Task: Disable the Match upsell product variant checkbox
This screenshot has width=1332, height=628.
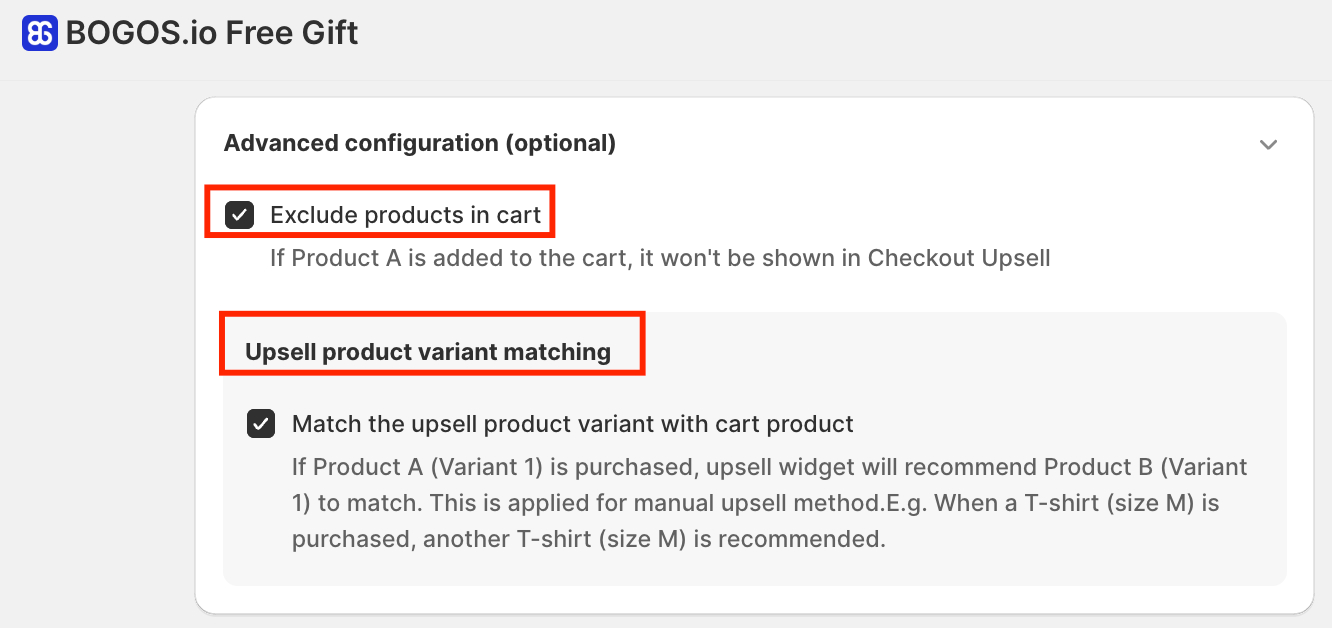Action: pyautogui.click(x=261, y=424)
